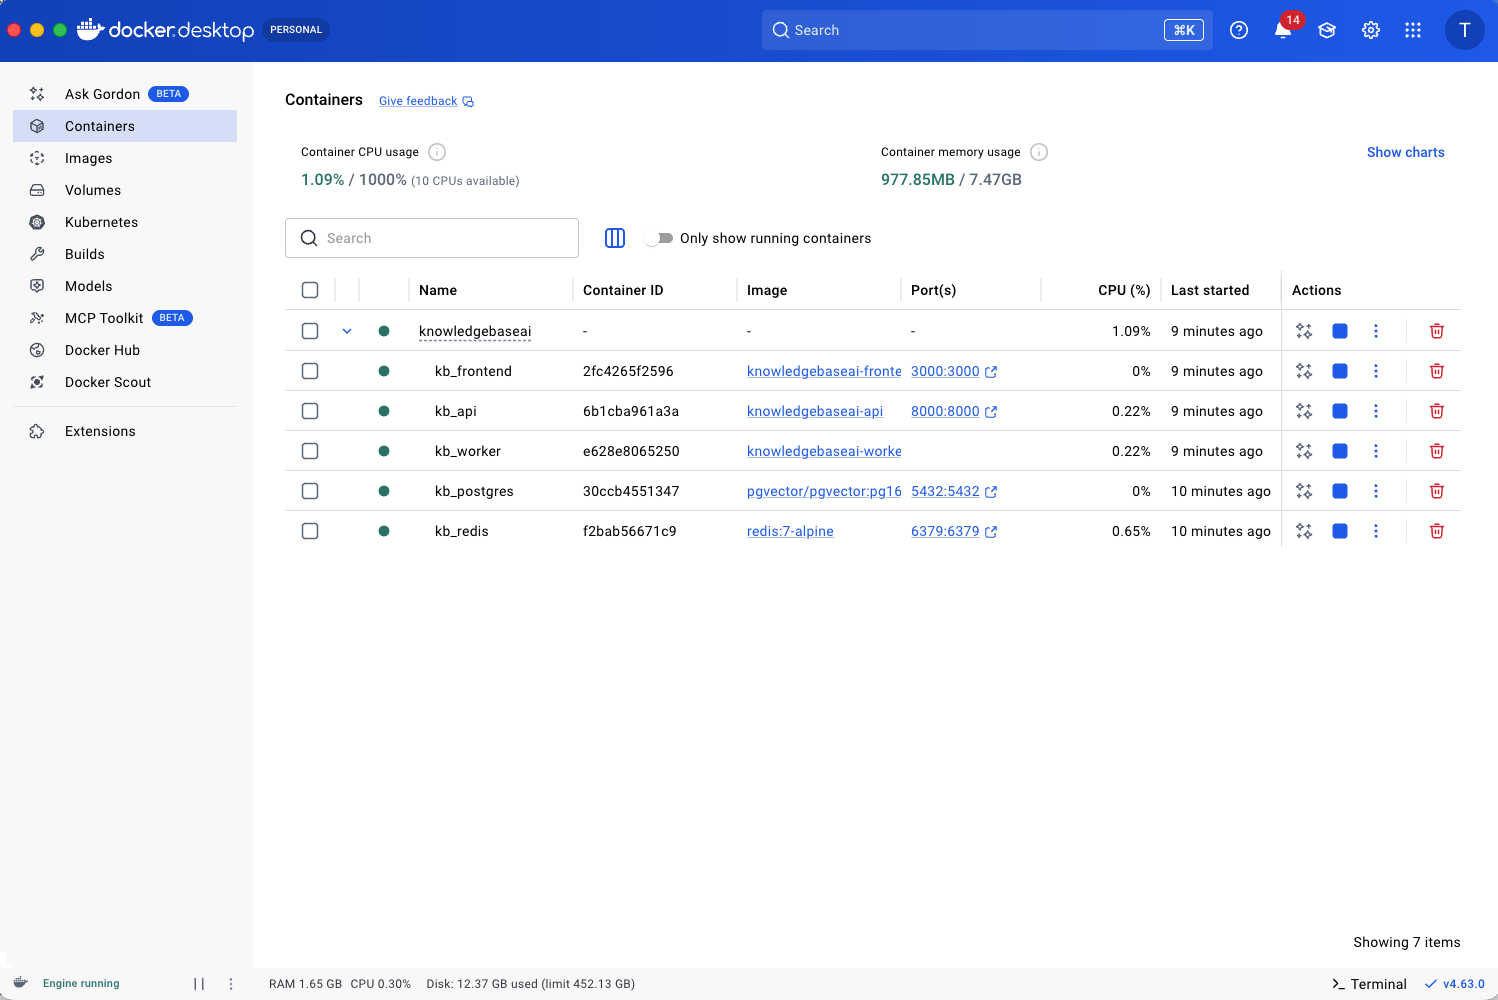
Task: Open engine options menu in status bar
Action: point(231,984)
